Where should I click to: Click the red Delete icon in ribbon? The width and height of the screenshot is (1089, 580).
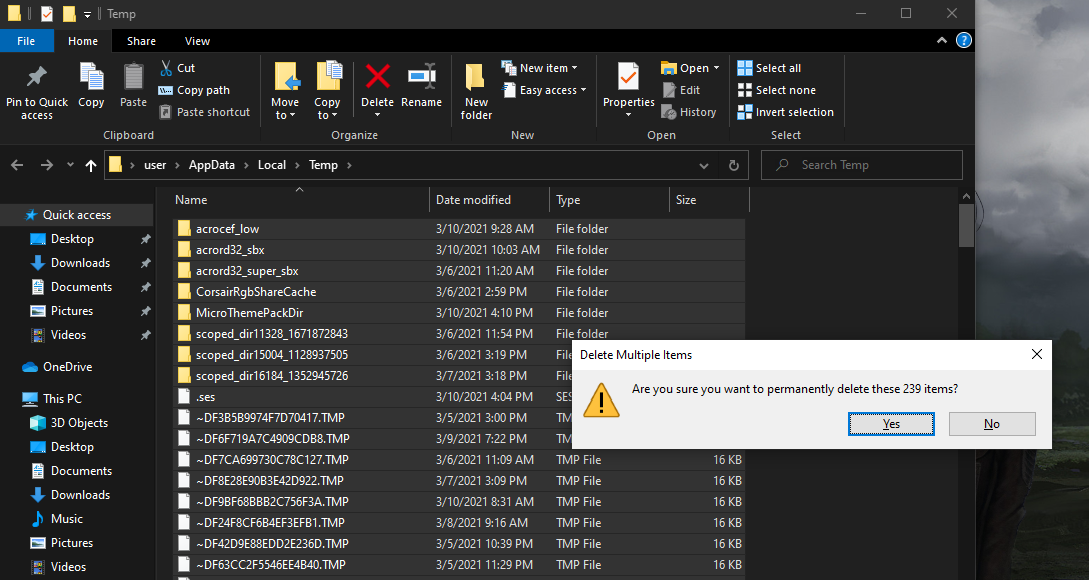click(x=377, y=77)
